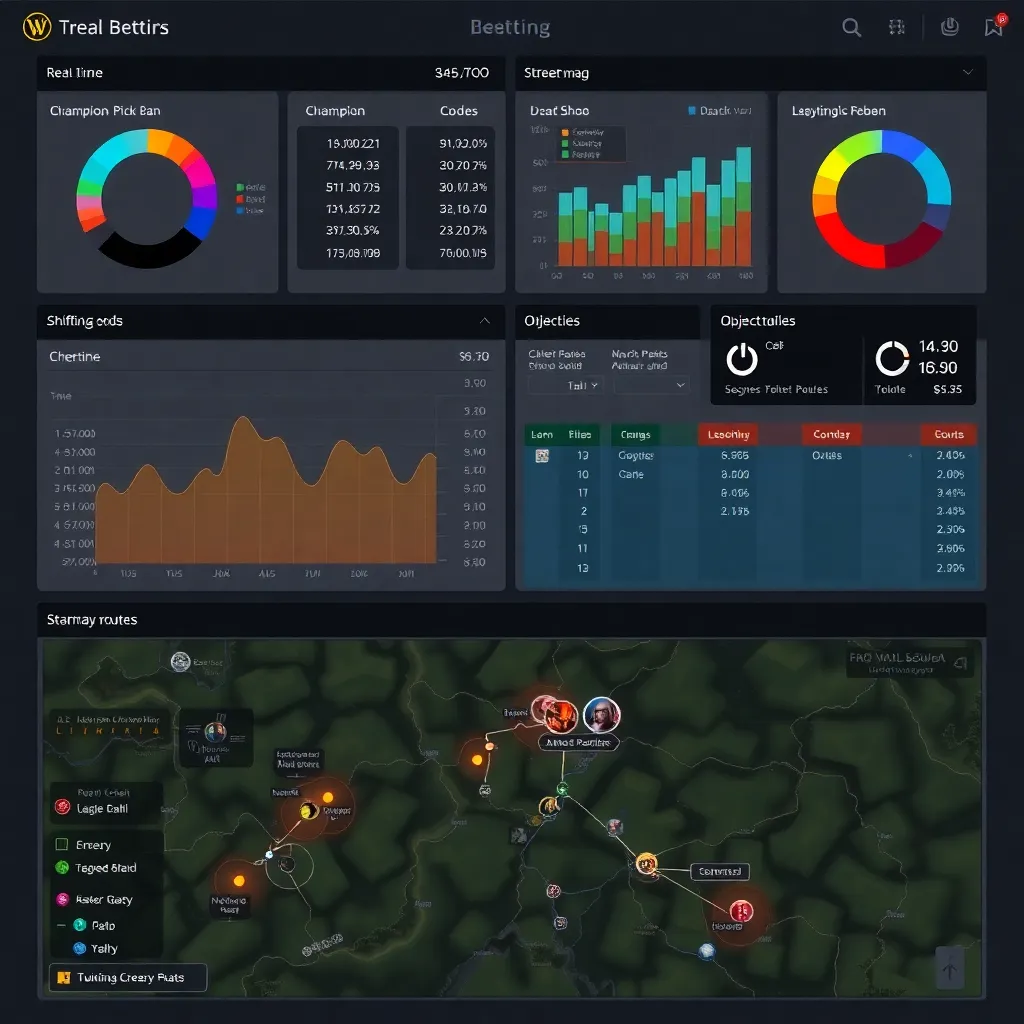Image resolution: width=1024 pixels, height=1024 pixels.
Task: Open the grid settings icon beside search
Action: [897, 28]
